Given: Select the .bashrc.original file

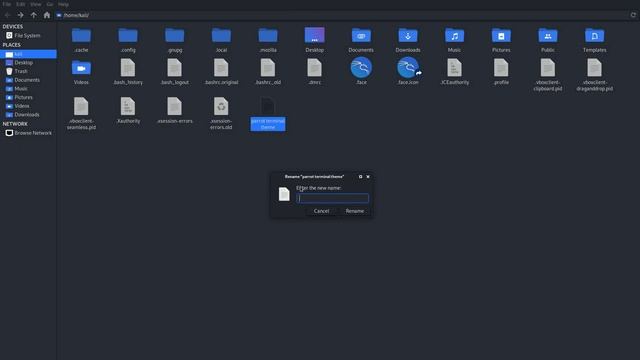Looking at the screenshot, I should [221, 68].
